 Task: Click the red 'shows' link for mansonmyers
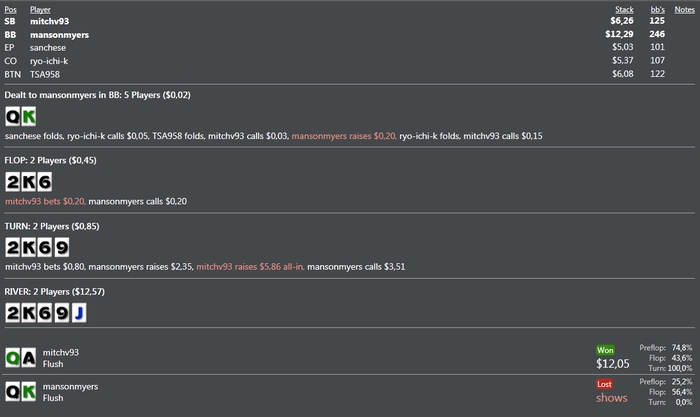coord(612,398)
